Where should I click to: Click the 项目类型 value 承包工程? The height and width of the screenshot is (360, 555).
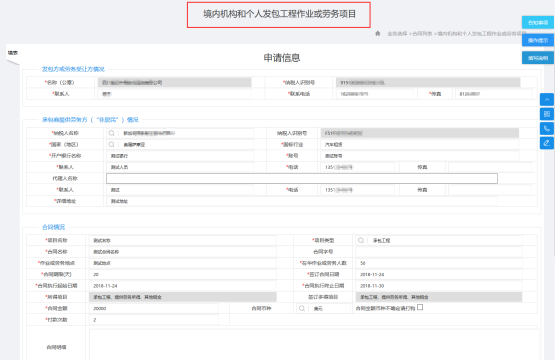[382, 240]
